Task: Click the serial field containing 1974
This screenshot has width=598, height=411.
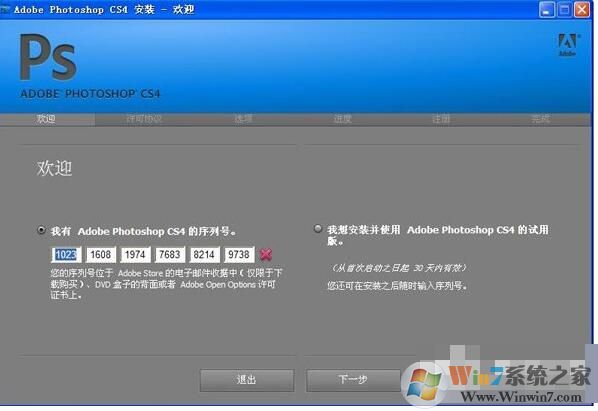Action: (x=135, y=255)
